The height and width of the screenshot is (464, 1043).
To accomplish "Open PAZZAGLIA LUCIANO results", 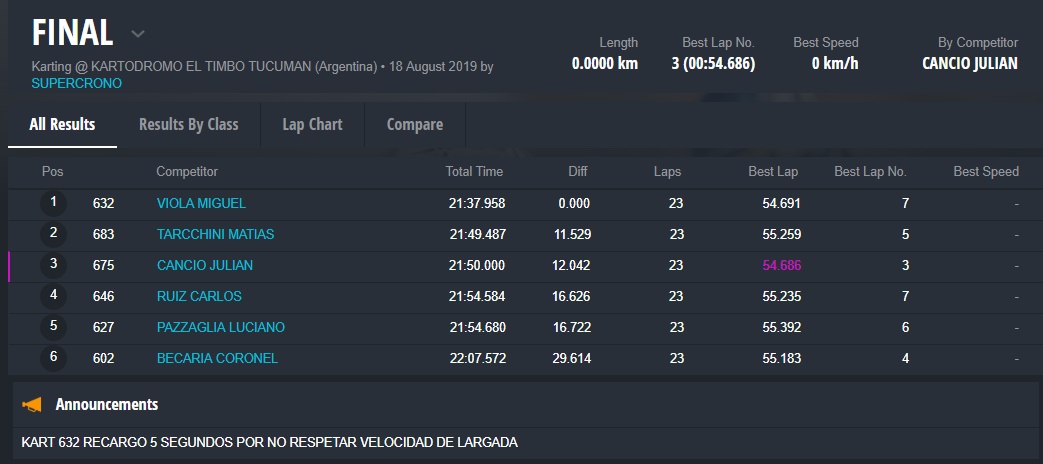I will (221, 327).
